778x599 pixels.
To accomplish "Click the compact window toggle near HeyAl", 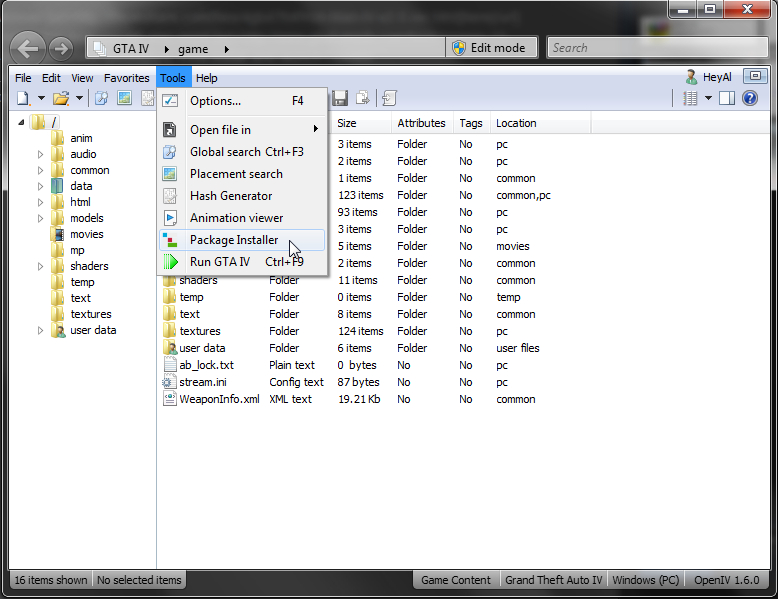I will click(755, 76).
